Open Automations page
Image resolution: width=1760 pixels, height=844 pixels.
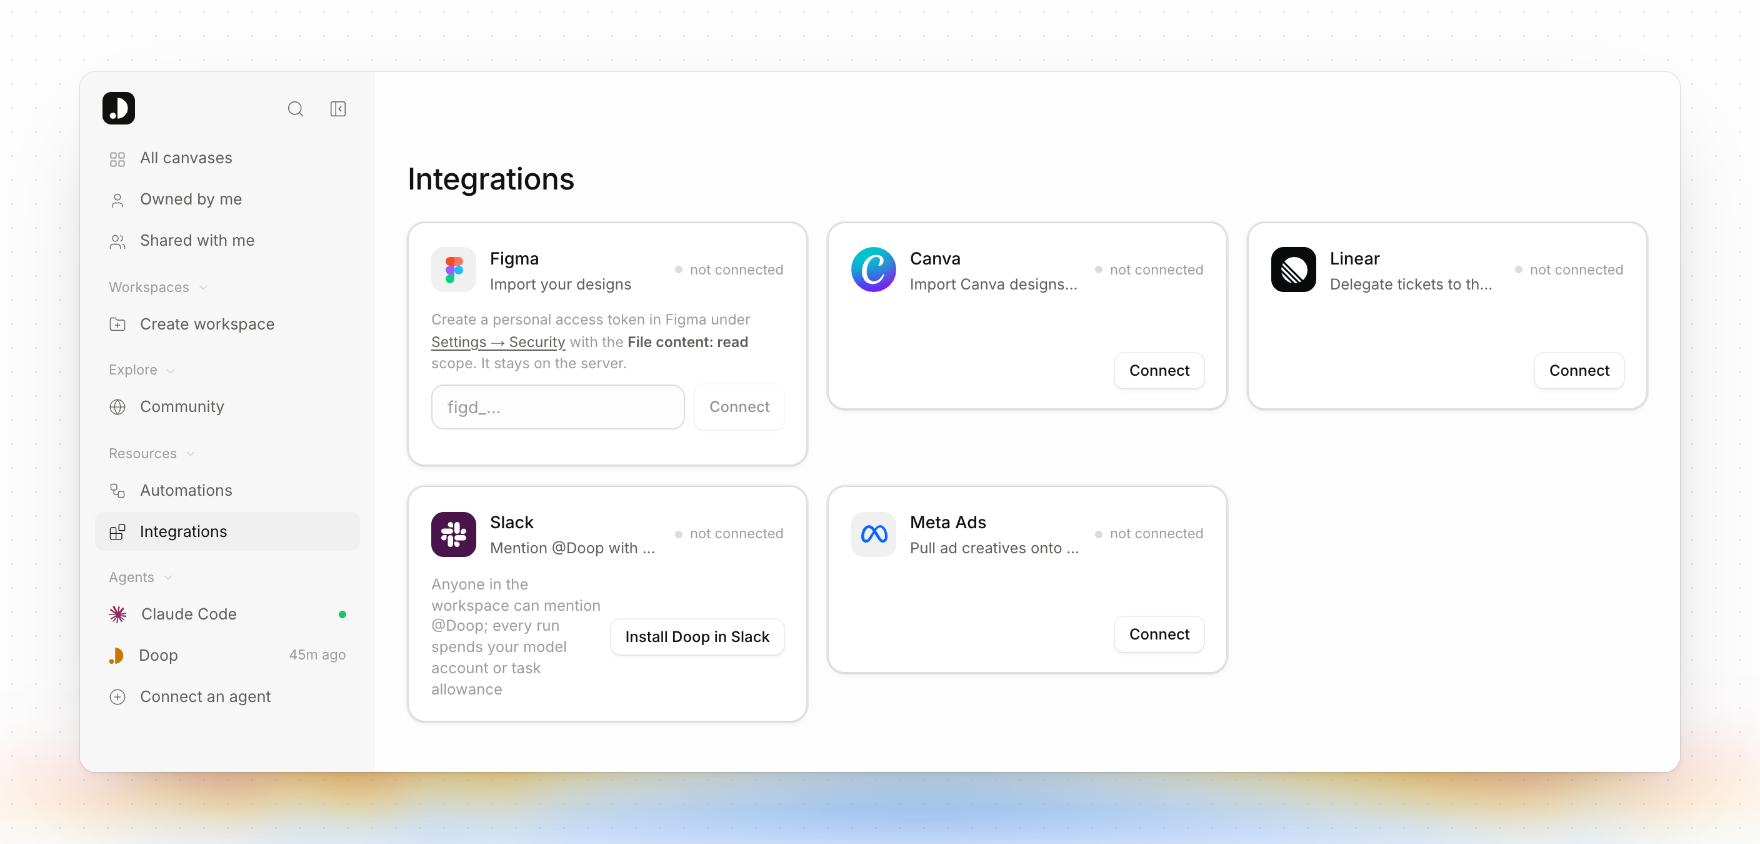[x=227, y=490]
